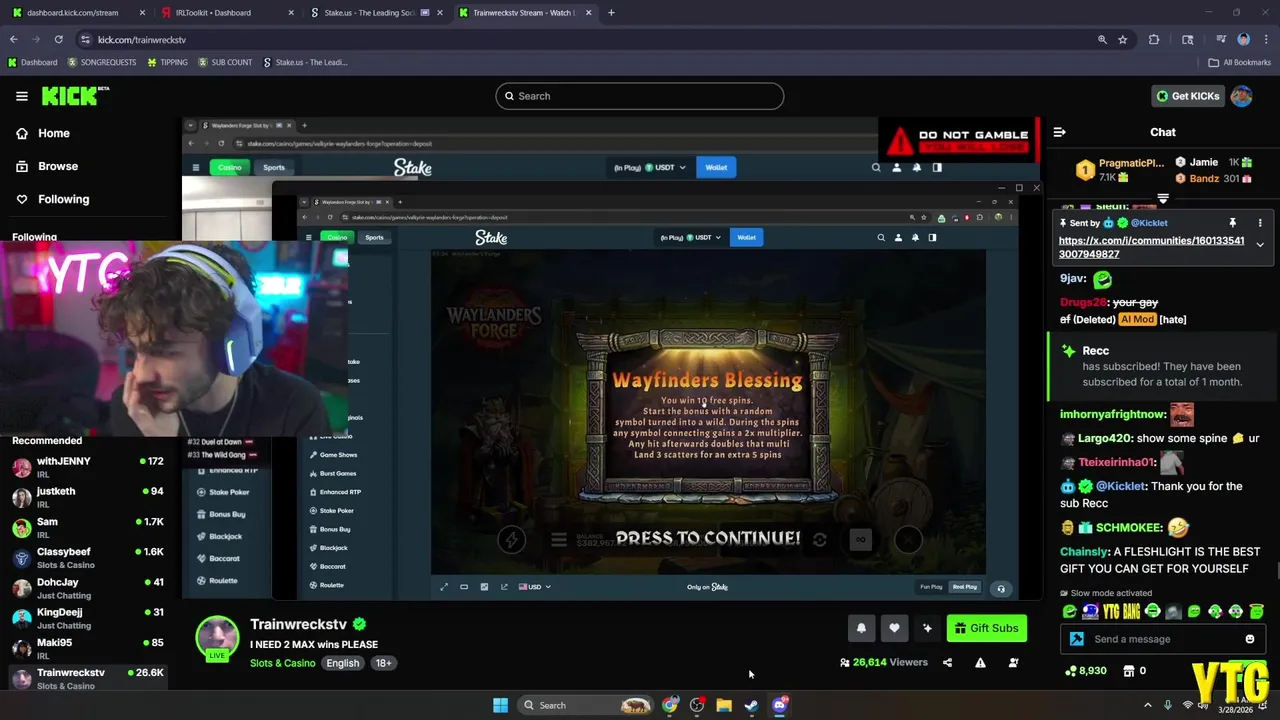Open withJENNY recommended channel
The height and width of the screenshot is (720, 1280).
(x=87, y=467)
